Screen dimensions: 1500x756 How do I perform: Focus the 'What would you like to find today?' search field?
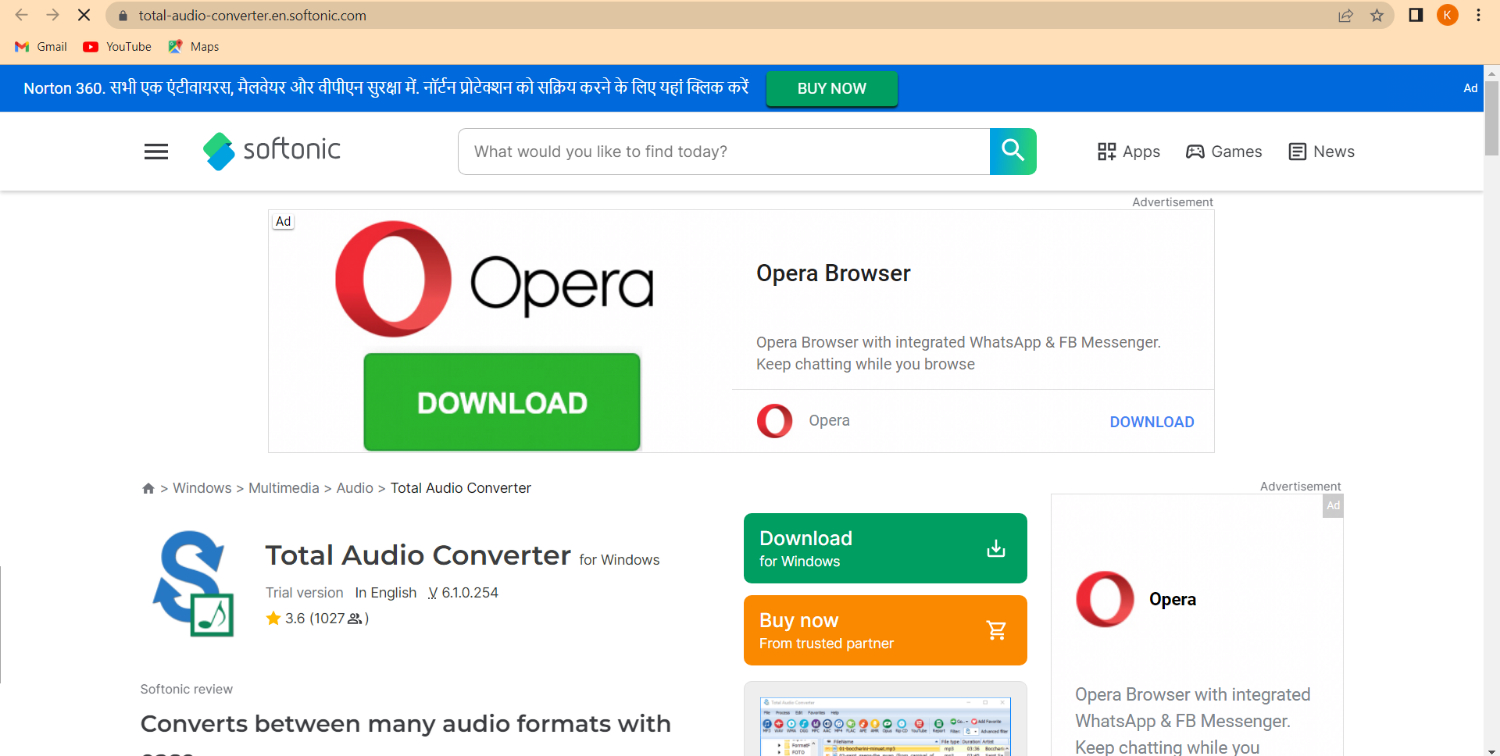(724, 151)
